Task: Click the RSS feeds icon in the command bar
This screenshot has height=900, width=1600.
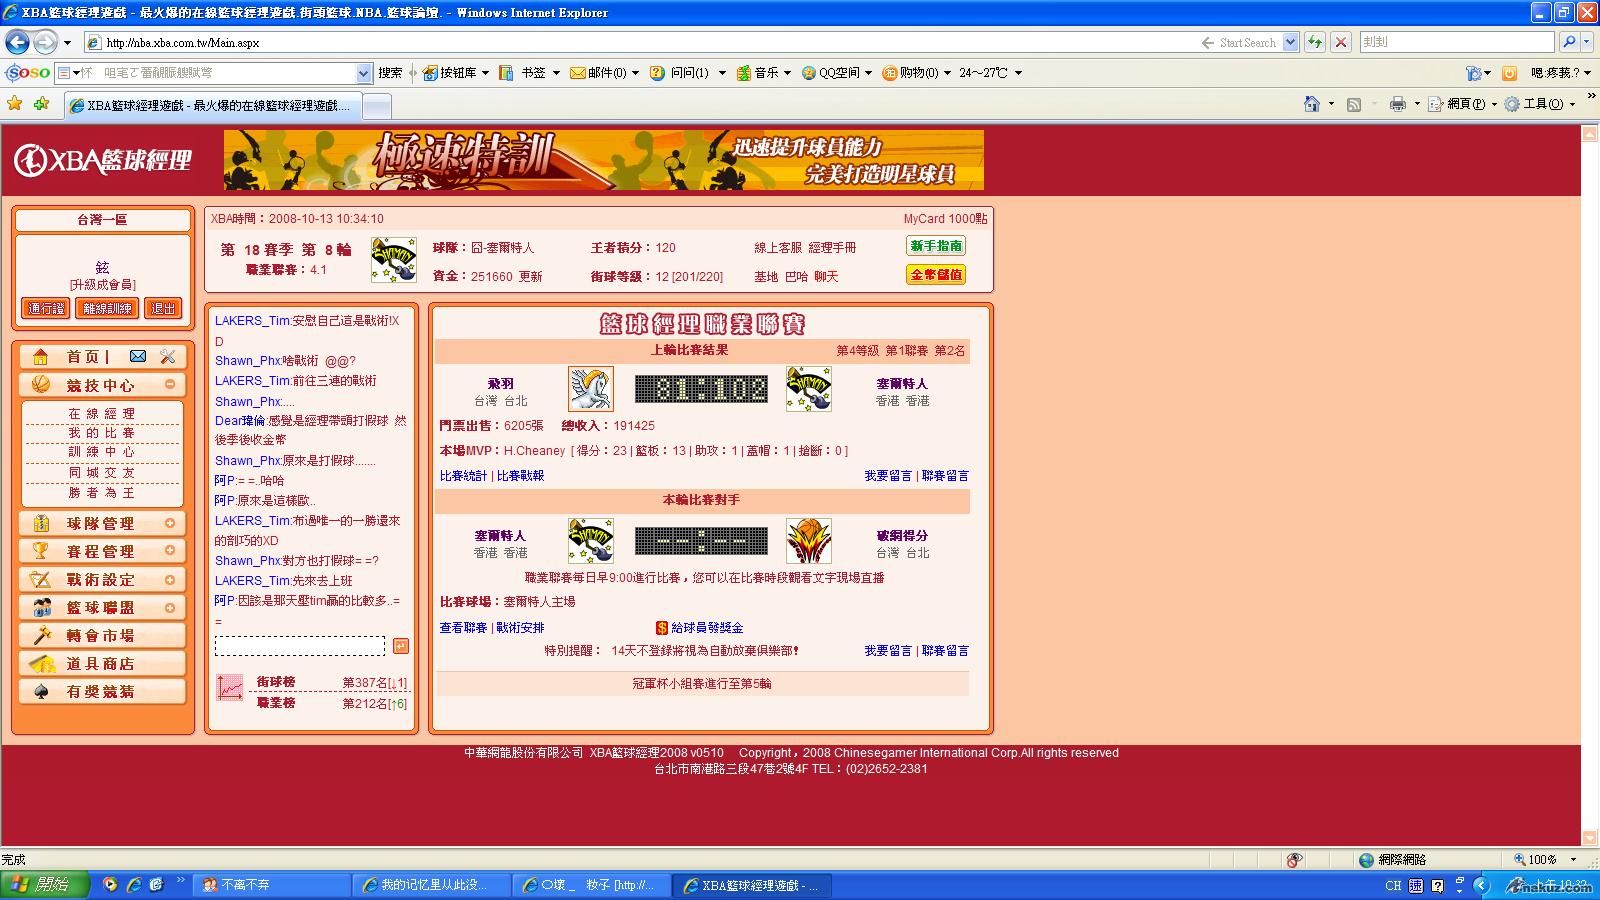Action: point(1354,104)
